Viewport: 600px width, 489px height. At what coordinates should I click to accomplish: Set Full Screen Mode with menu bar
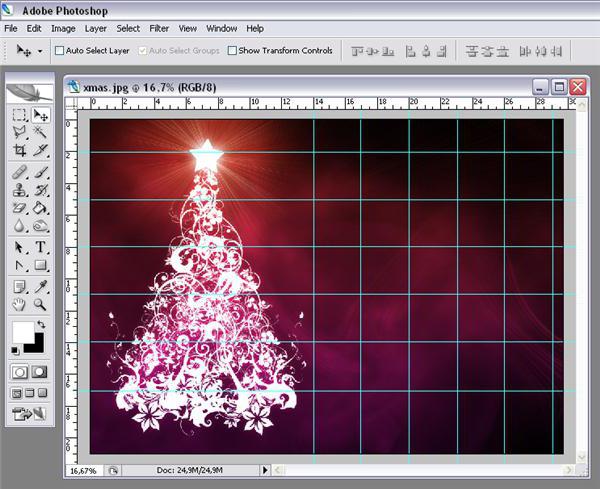click(x=29, y=393)
